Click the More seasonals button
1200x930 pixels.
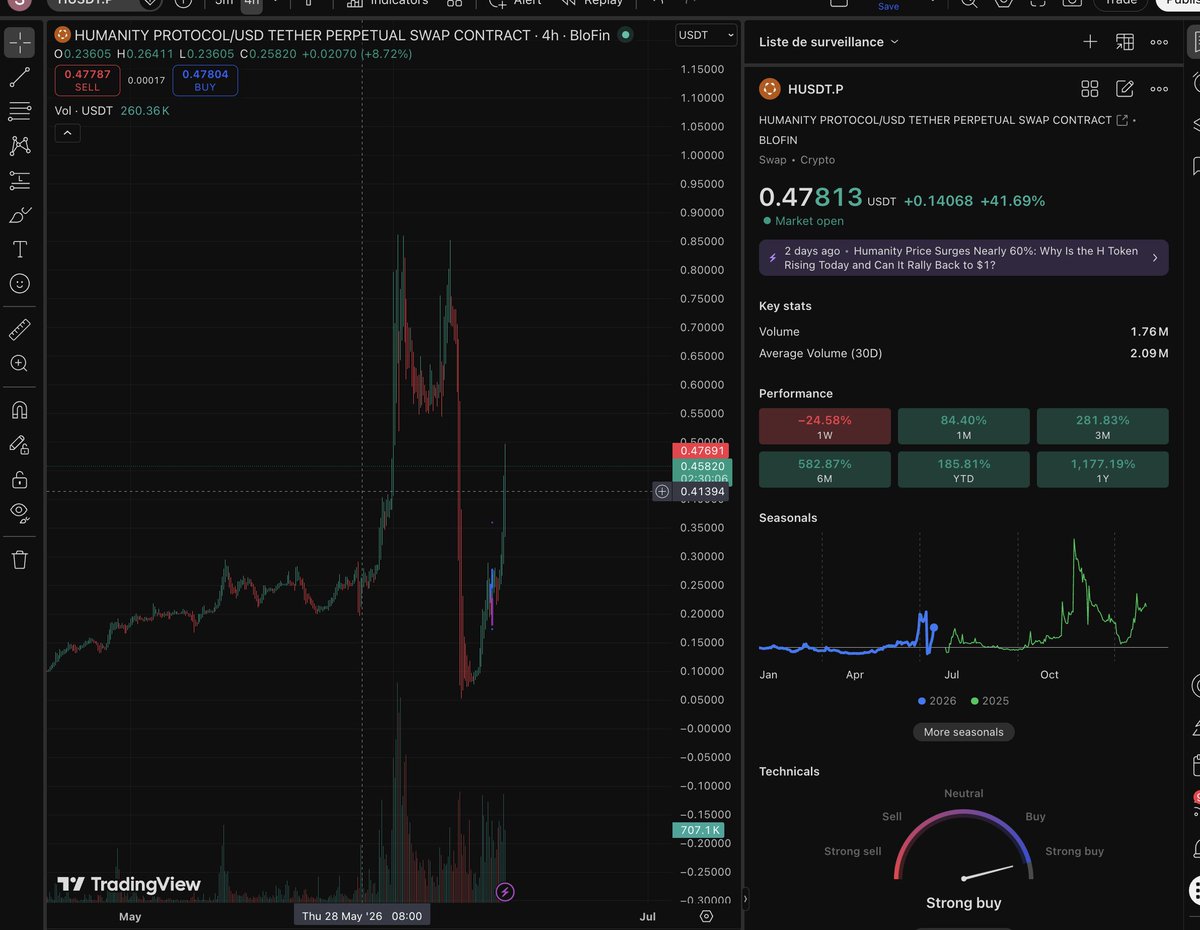tap(964, 732)
